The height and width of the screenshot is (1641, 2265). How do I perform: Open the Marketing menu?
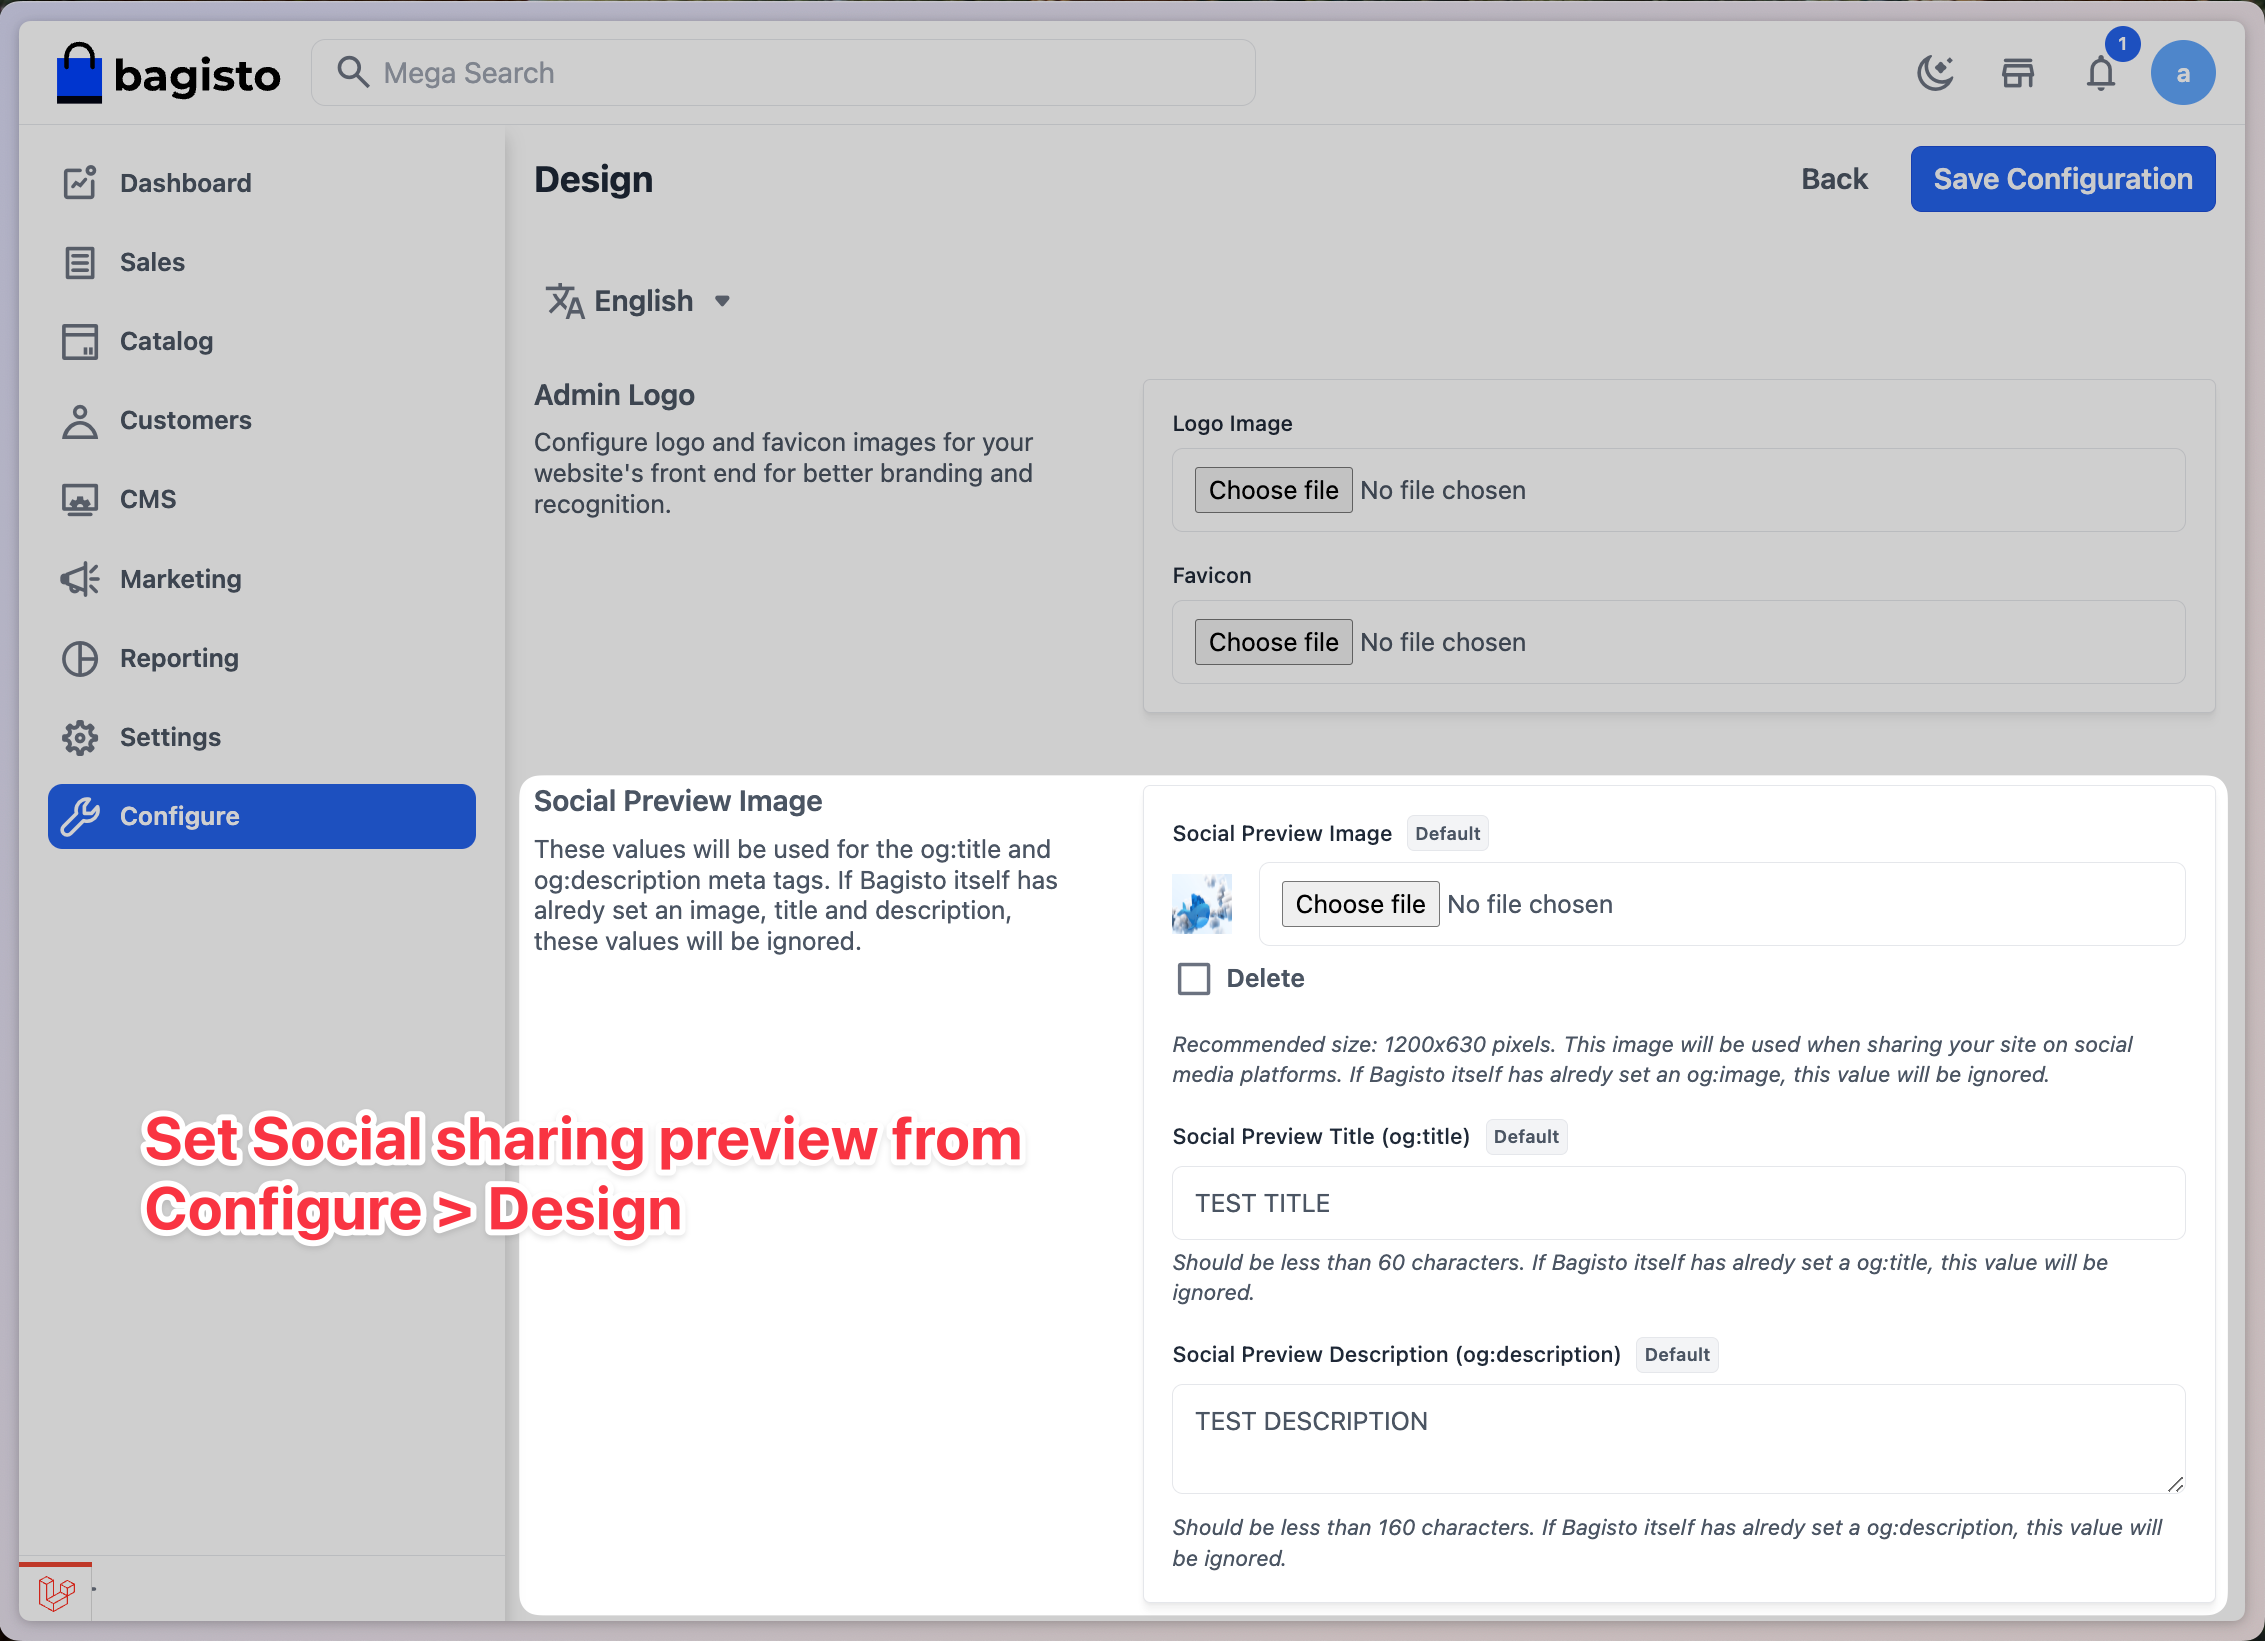pyautogui.click(x=180, y=579)
